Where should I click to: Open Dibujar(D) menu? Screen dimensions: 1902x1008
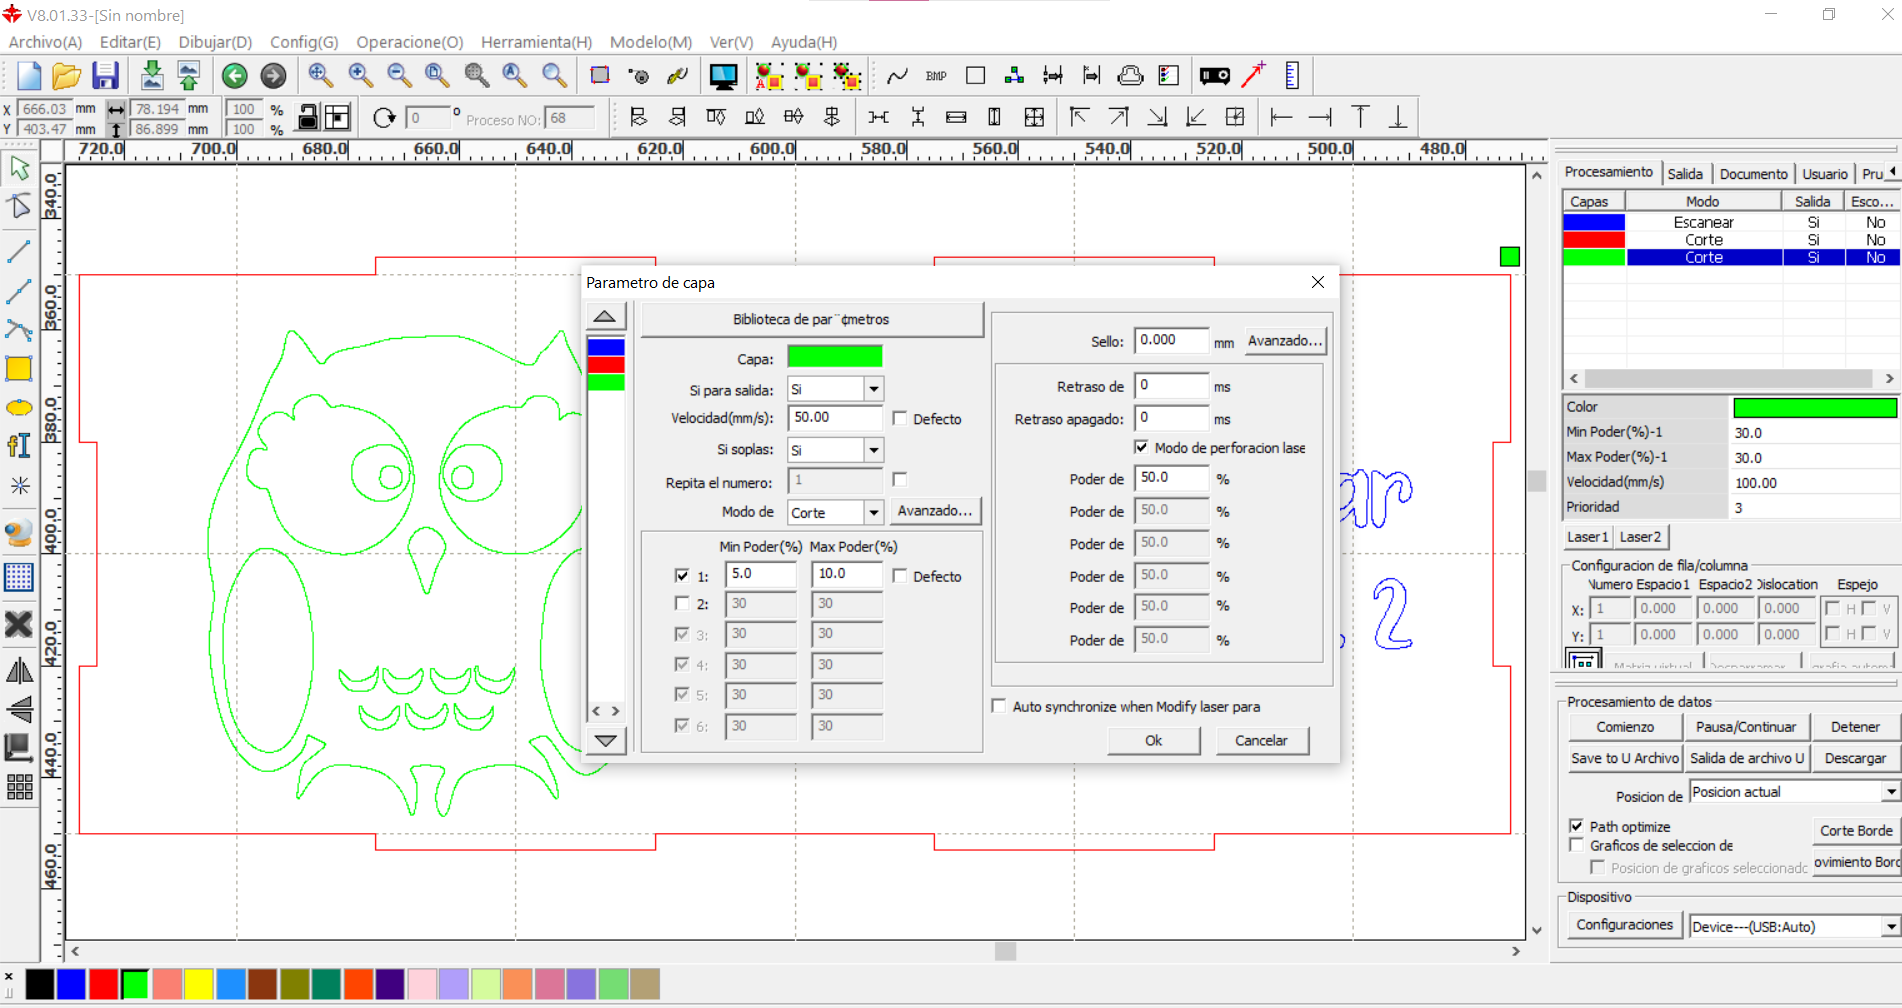click(215, 42)
